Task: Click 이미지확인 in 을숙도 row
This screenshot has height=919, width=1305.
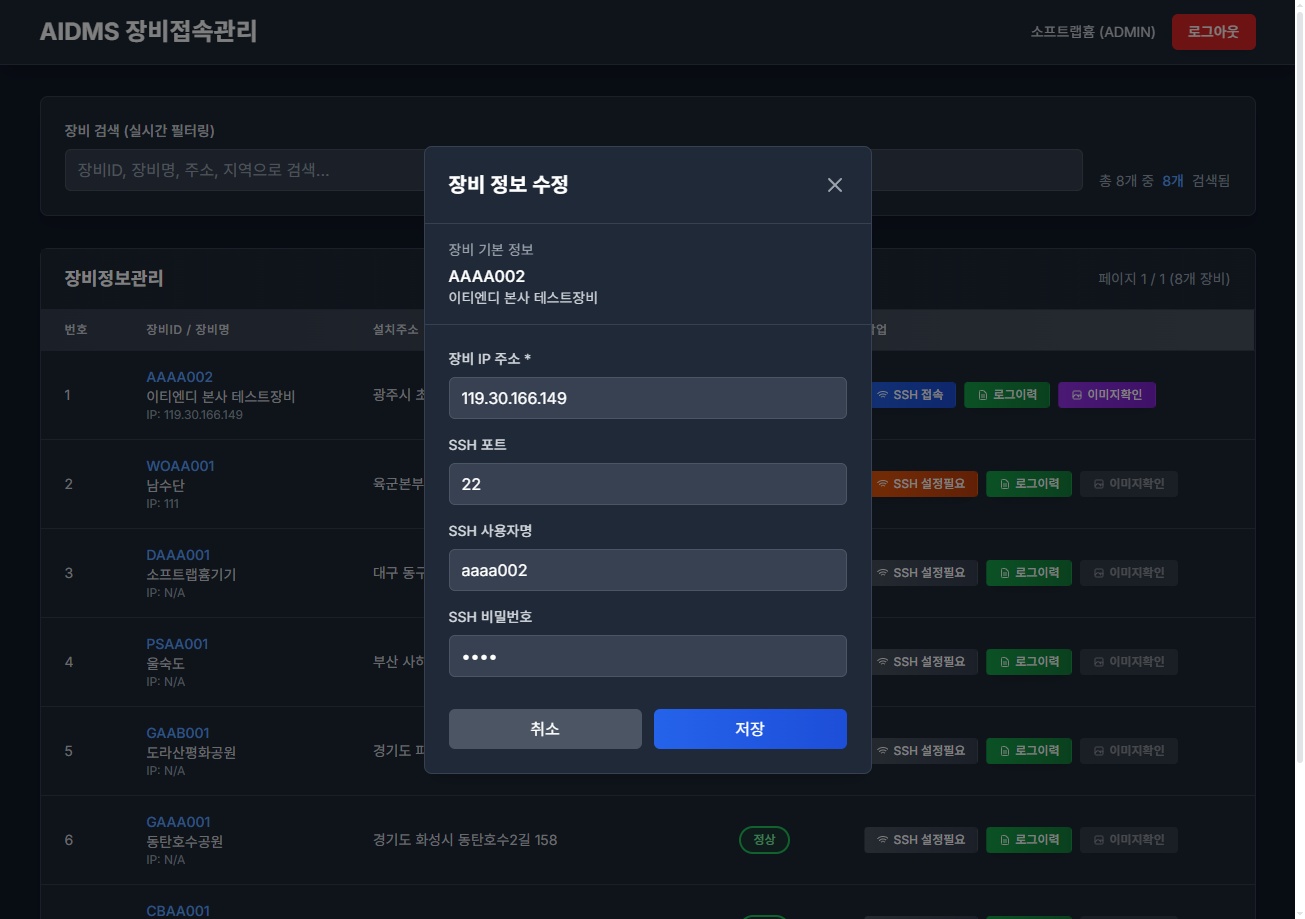Action: click(x=1129, y=662)
